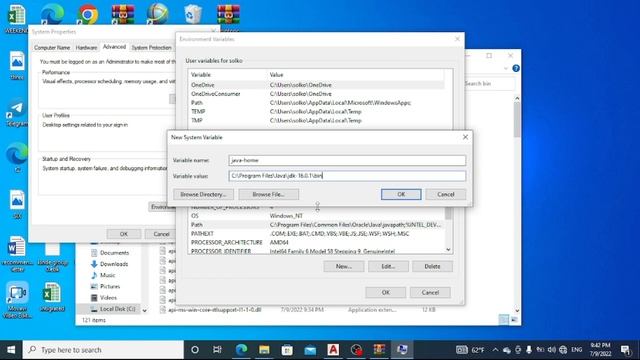Switch to the Hardware tab

tap(87, 48)
